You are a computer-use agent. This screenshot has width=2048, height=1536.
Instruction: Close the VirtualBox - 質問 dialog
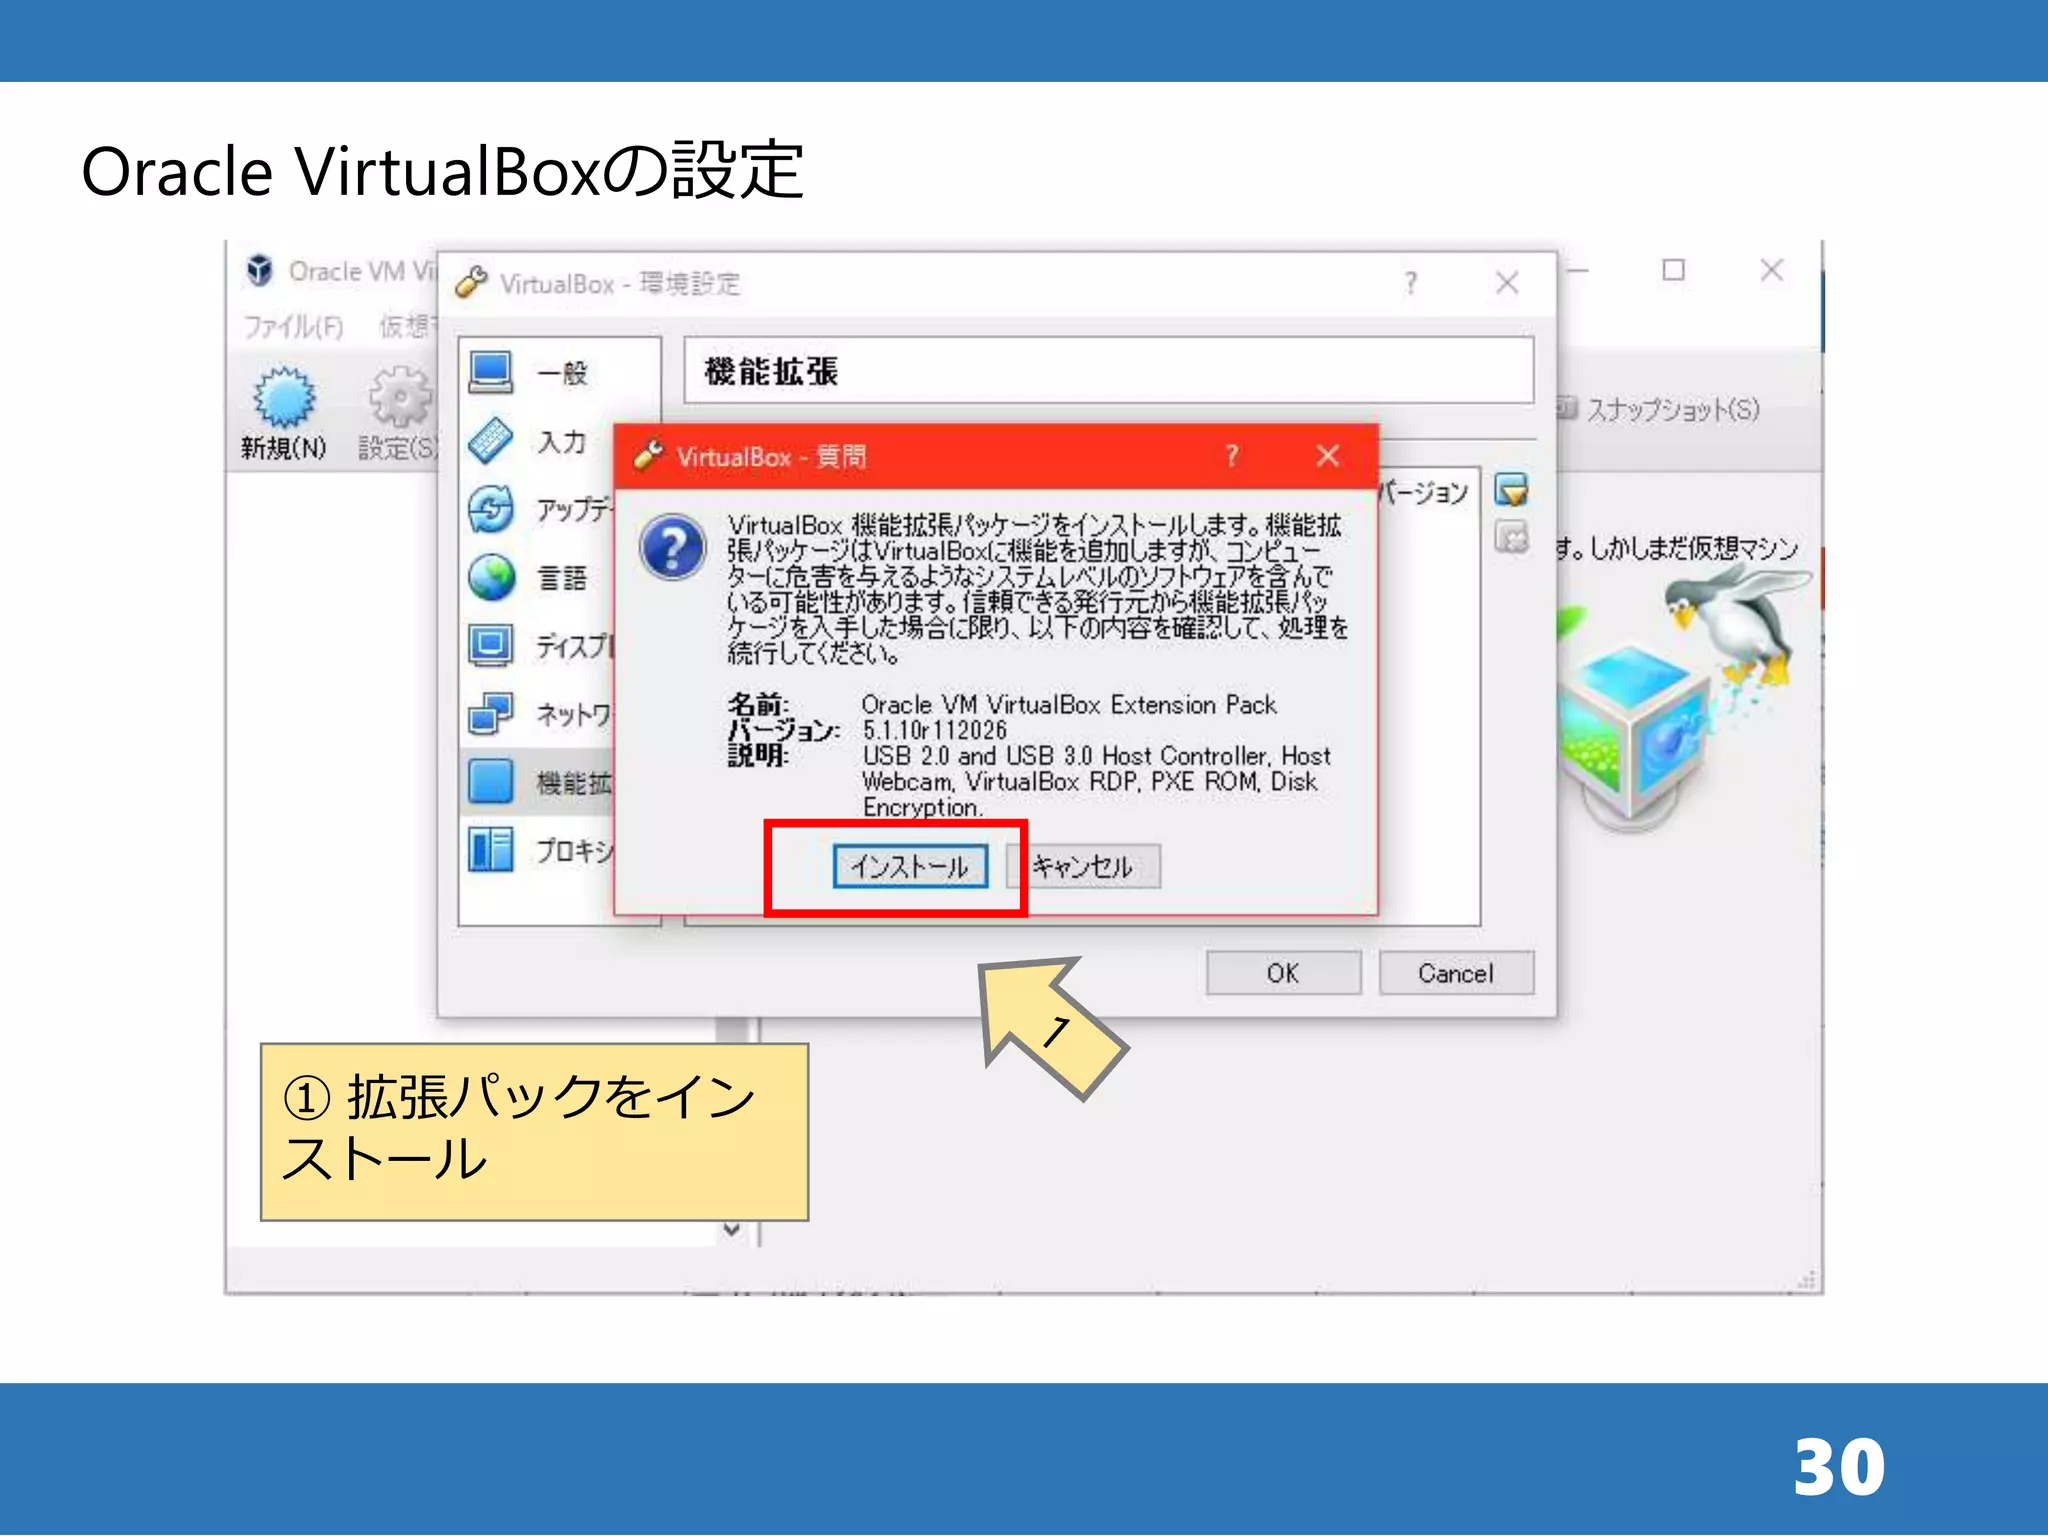(x=1328, y=456)
